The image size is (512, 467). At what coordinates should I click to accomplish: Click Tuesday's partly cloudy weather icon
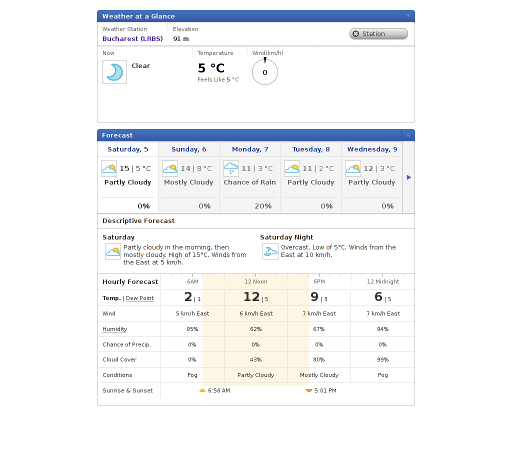pos(292,168)
